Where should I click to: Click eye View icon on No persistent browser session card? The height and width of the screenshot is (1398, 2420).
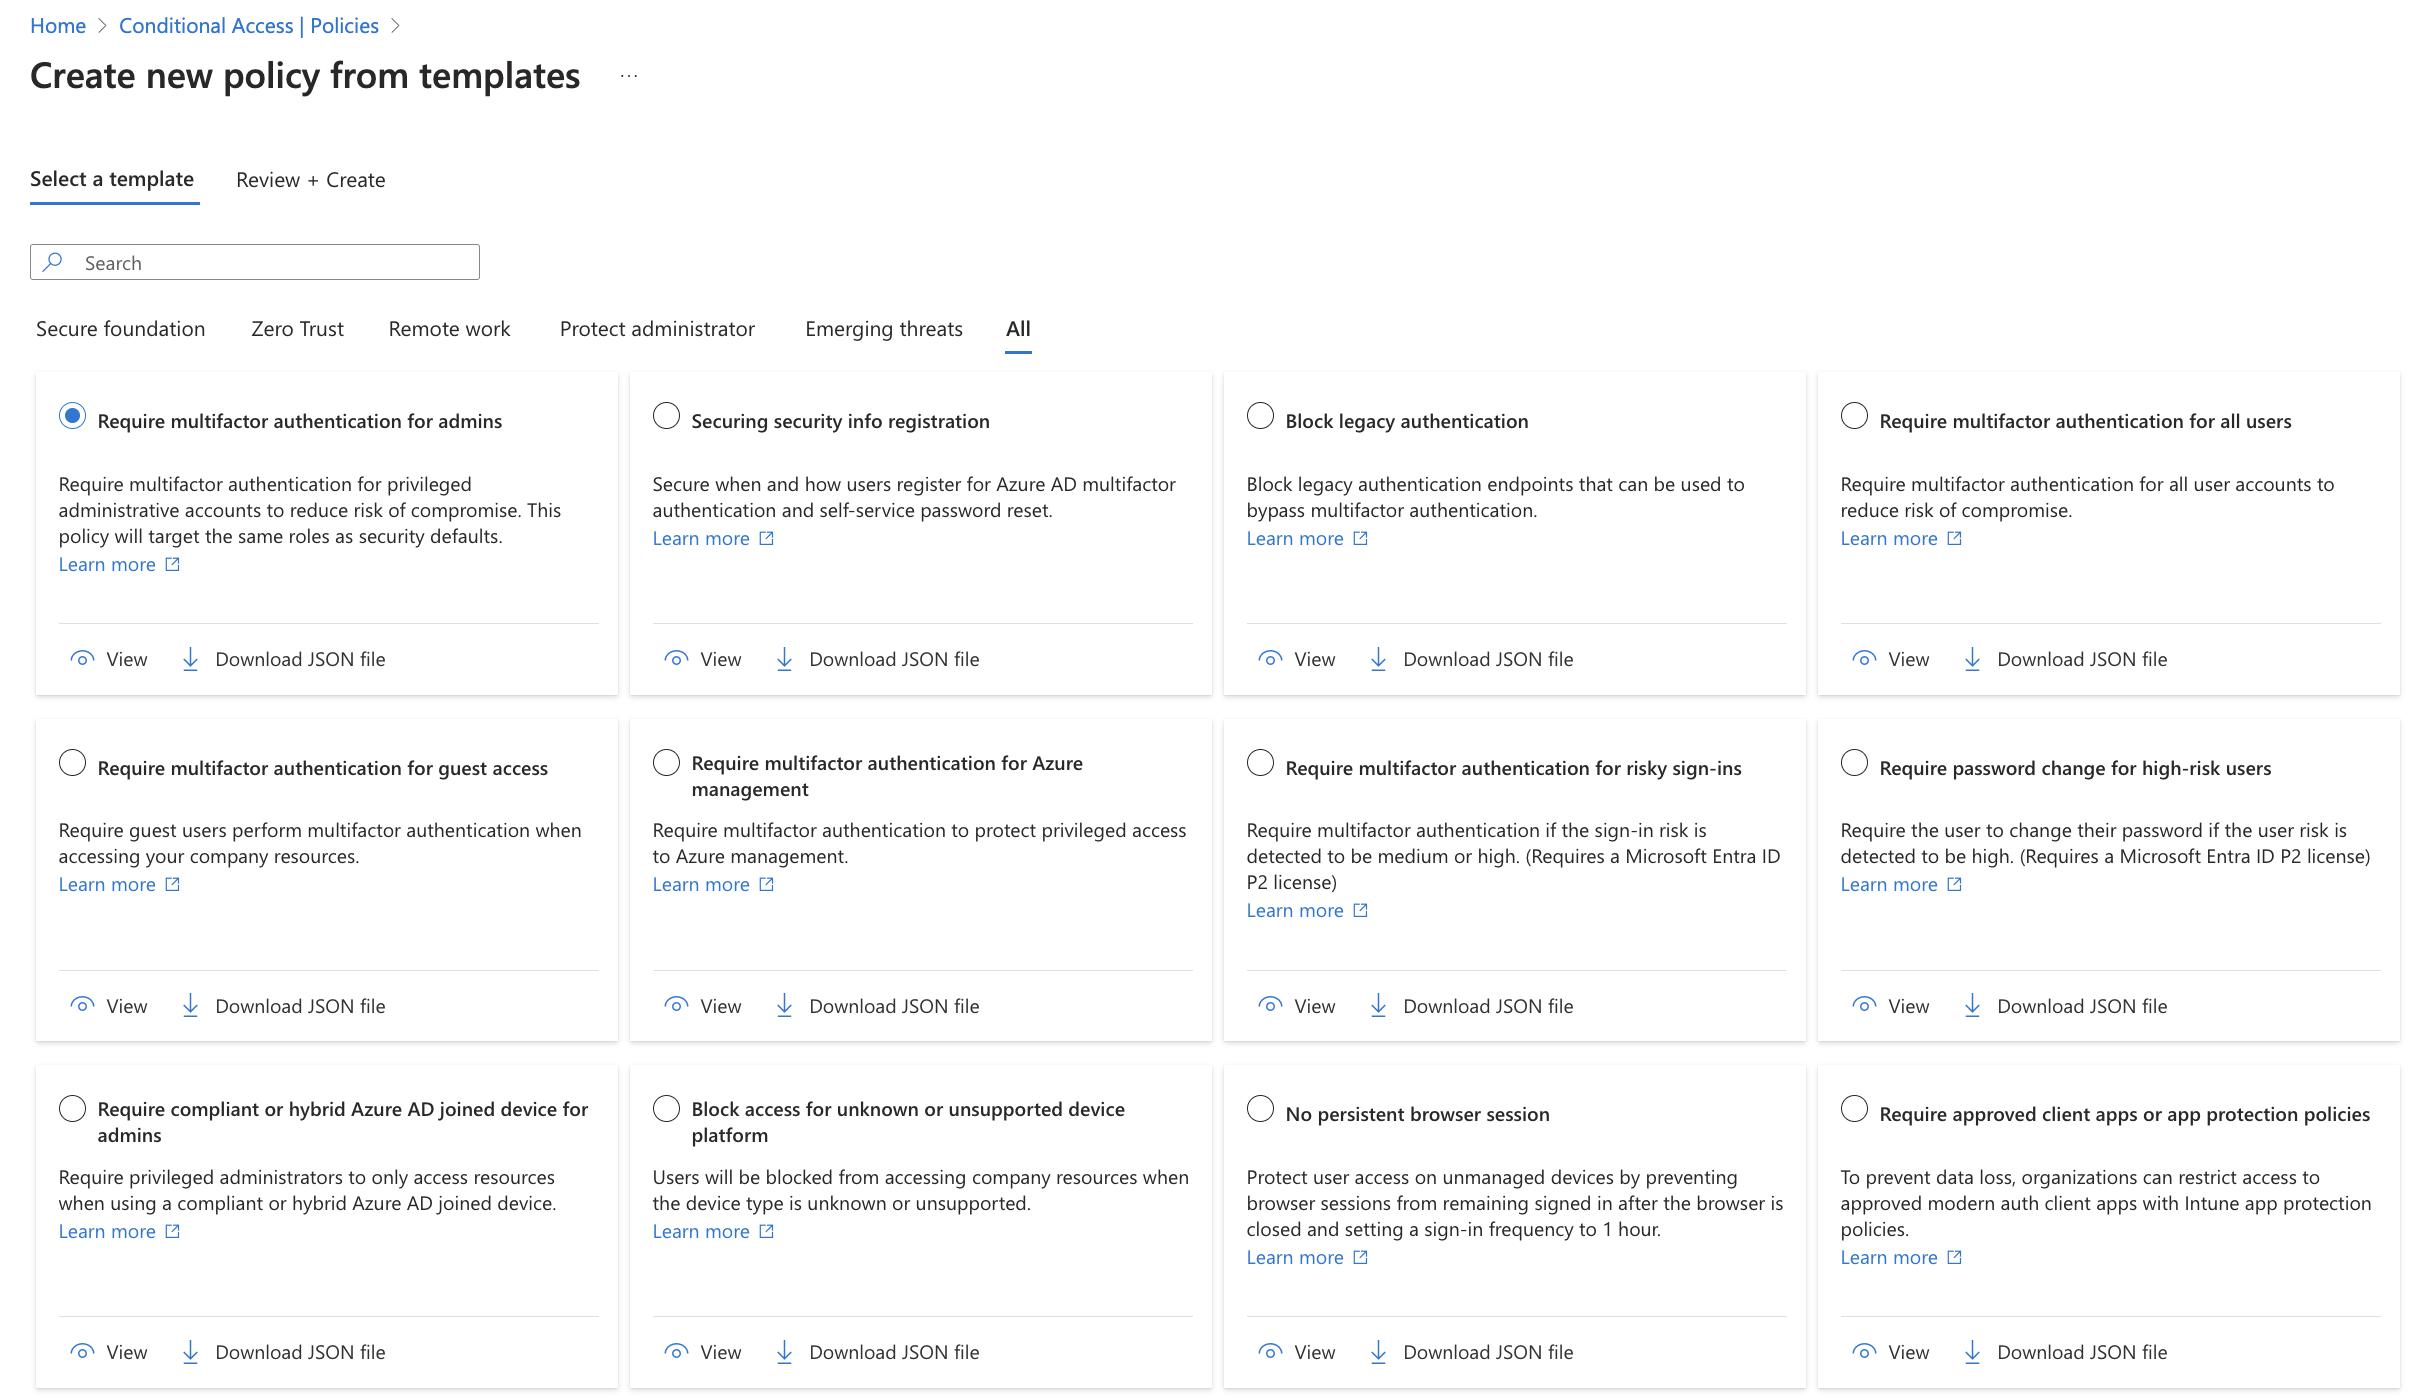pos(1270,1352)
